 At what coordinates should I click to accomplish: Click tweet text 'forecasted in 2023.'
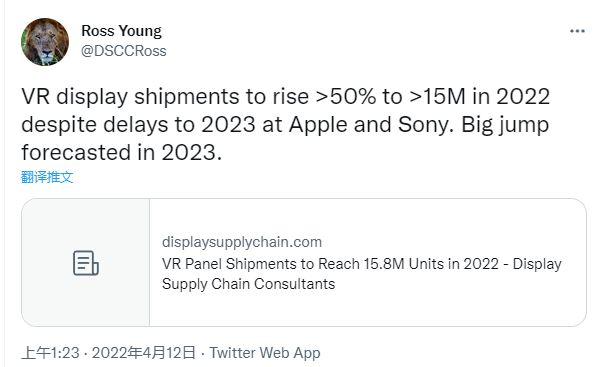[x=121, y=152]
